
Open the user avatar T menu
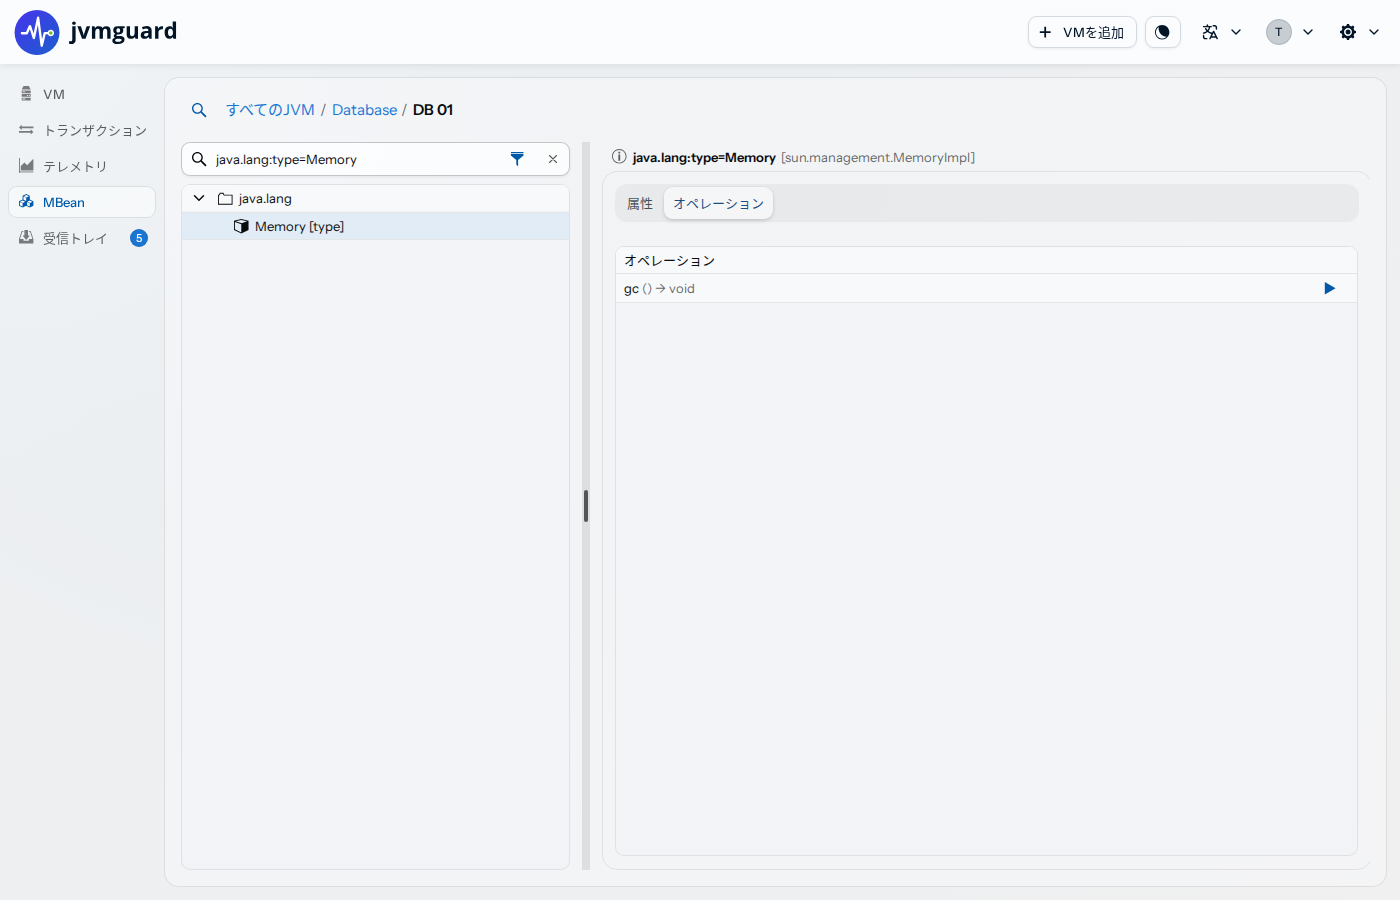coord(1289,32)
